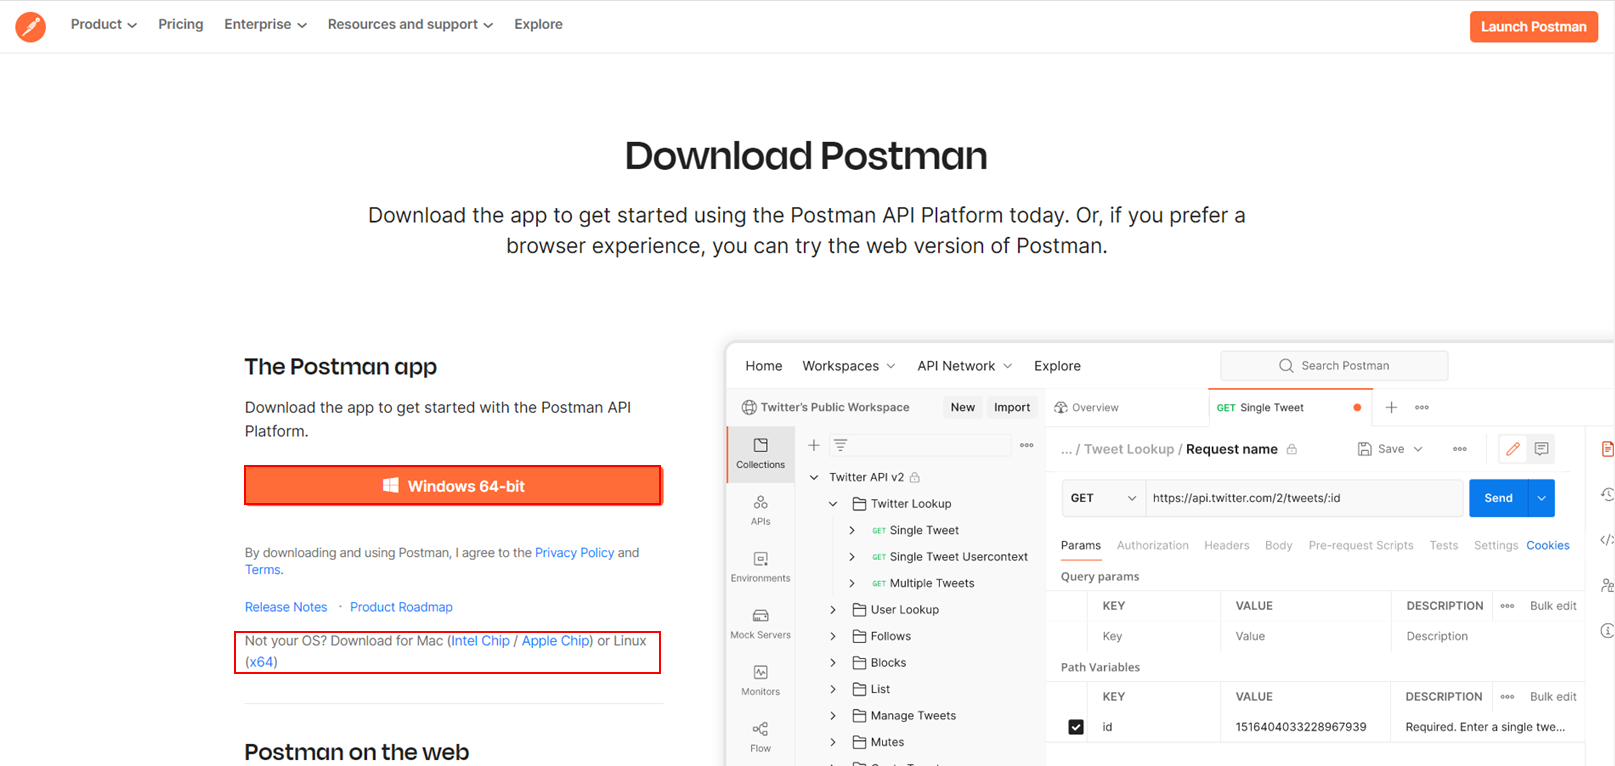
Task: Toggle the id path variable checkbox
Action: 1076,727
